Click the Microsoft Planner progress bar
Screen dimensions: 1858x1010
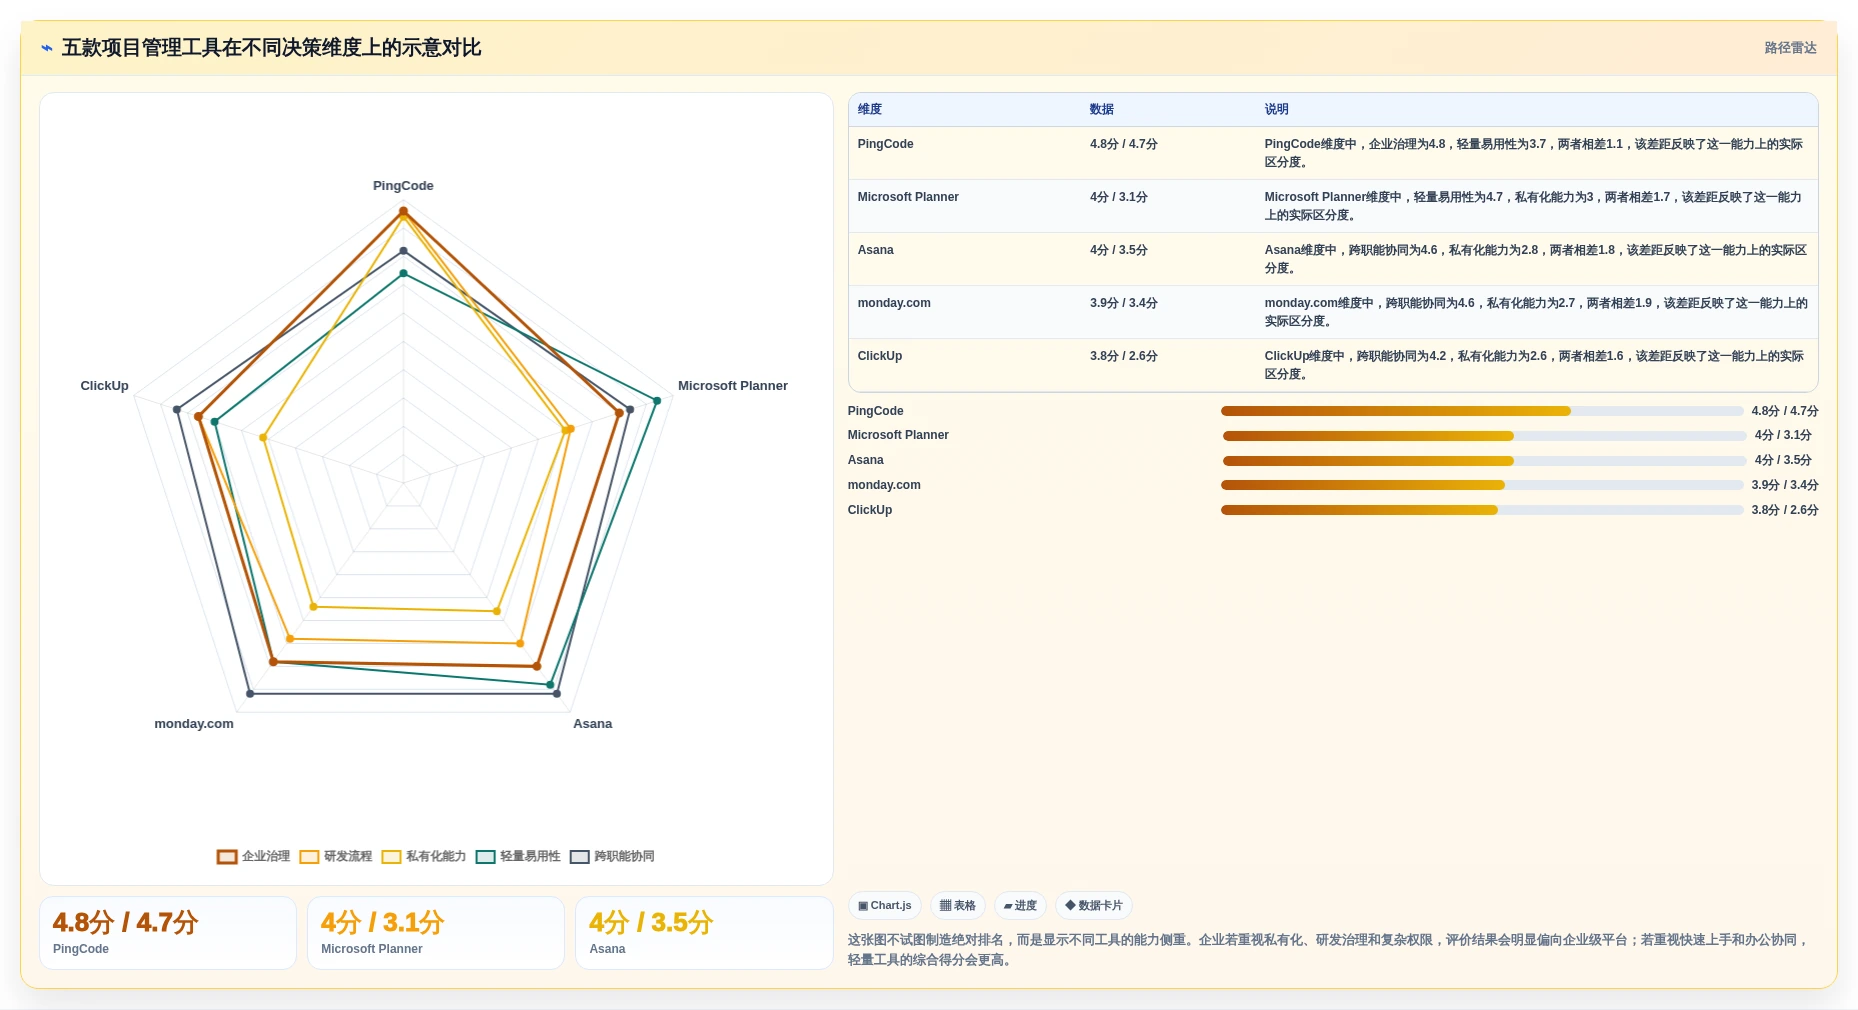1484,436
